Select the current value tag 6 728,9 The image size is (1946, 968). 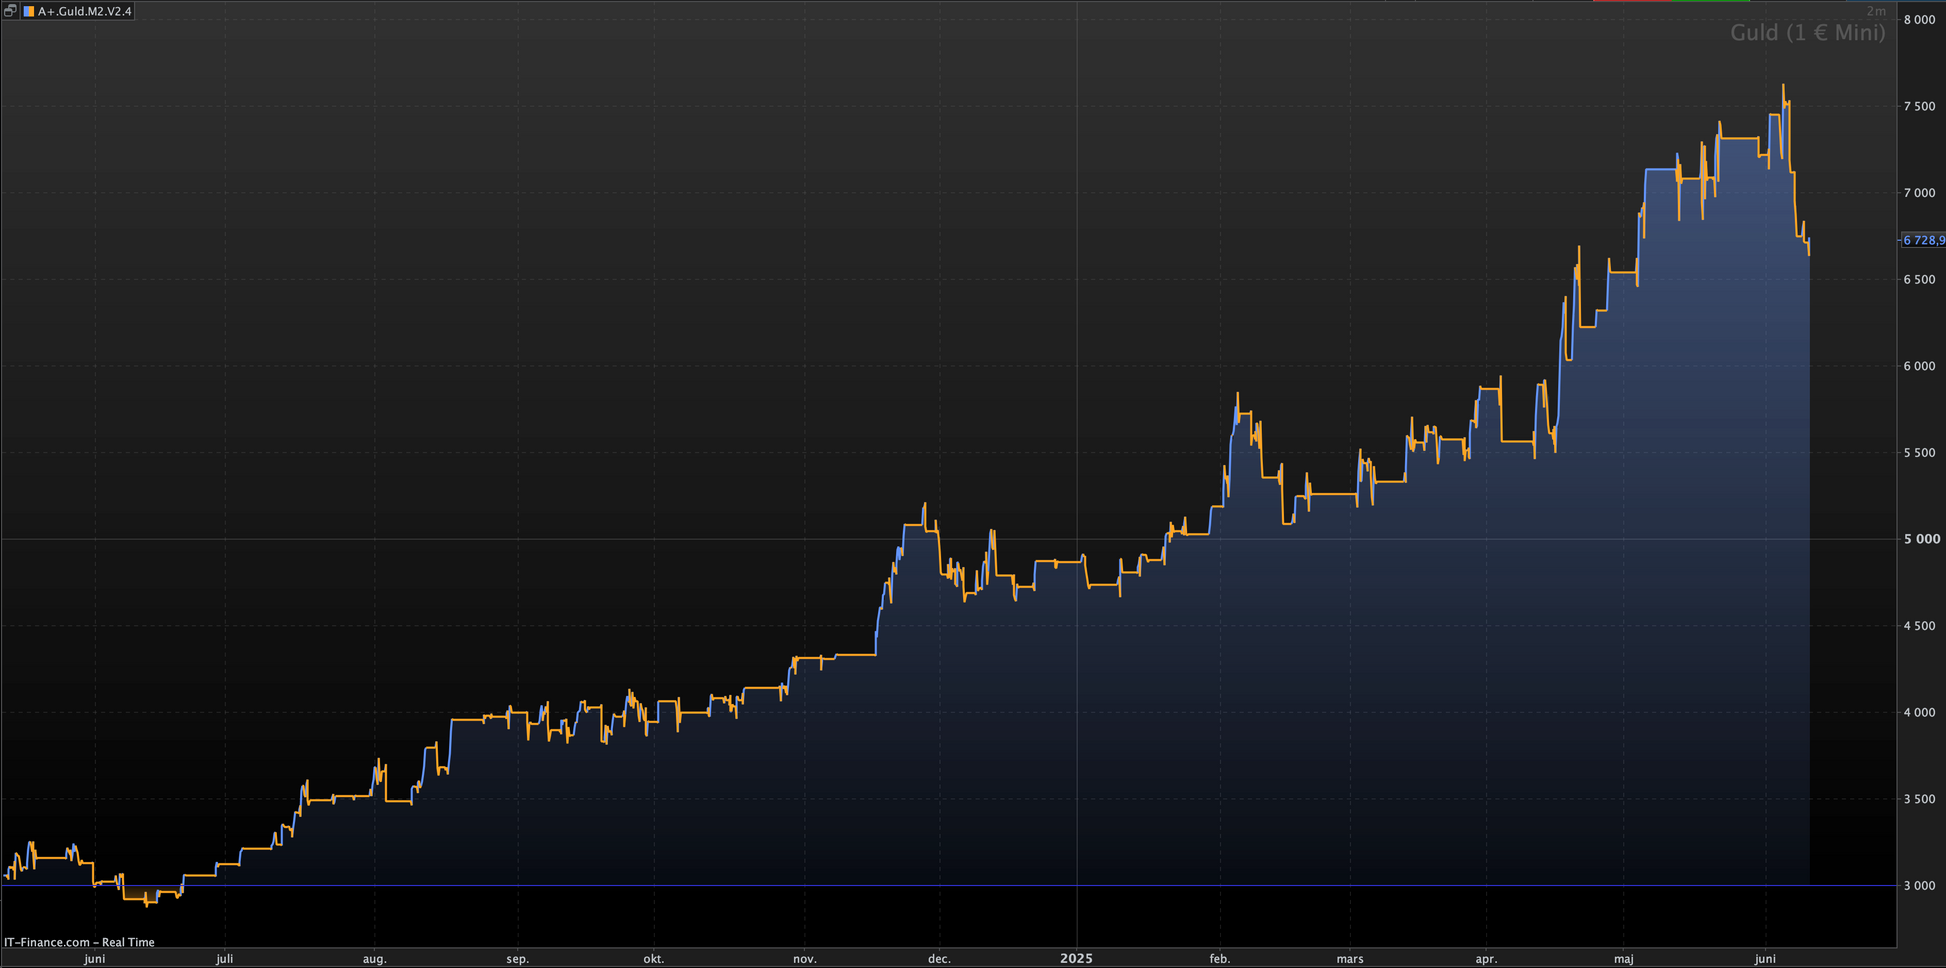coord(1923,240)
